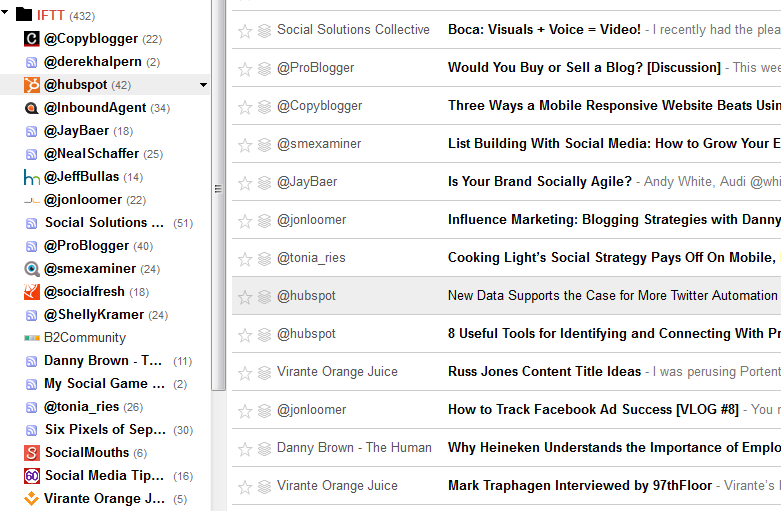Click the sidebar splitter handle

point(218,188)
